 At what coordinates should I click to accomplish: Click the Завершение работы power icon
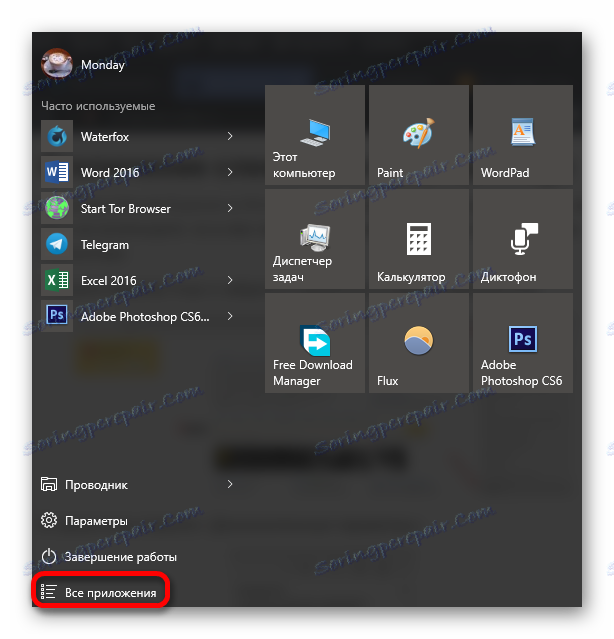49,556
